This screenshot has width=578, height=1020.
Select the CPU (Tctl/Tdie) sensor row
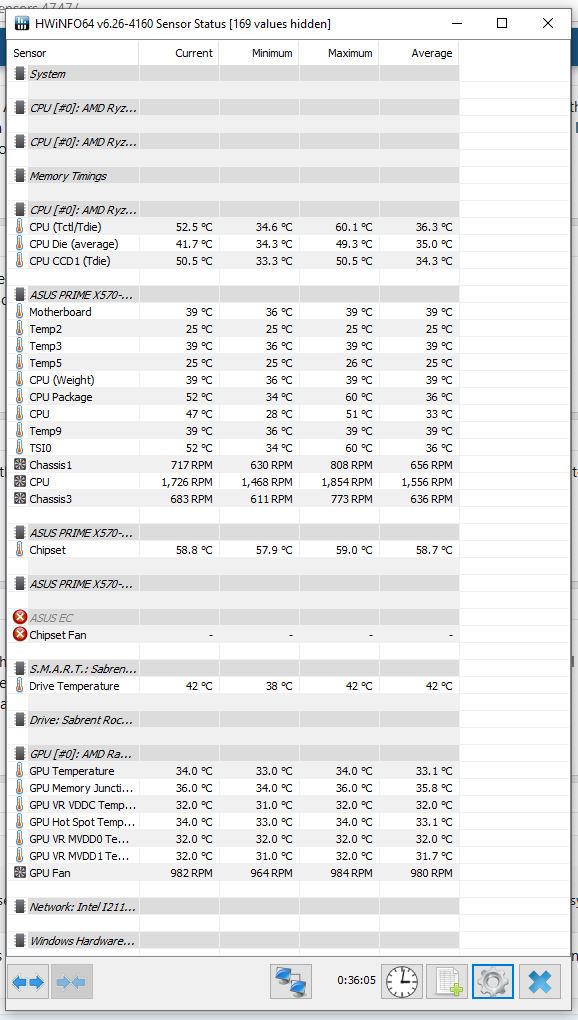coord(234,227)
